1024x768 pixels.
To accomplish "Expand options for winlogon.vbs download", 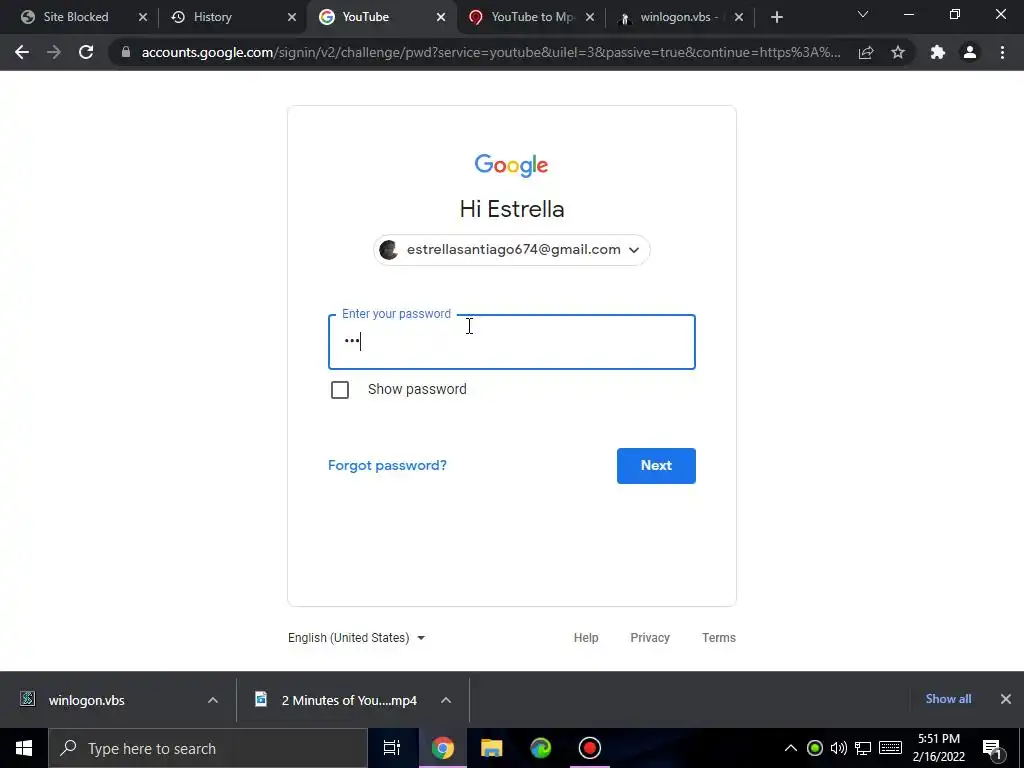I will [x=213, y=700].
